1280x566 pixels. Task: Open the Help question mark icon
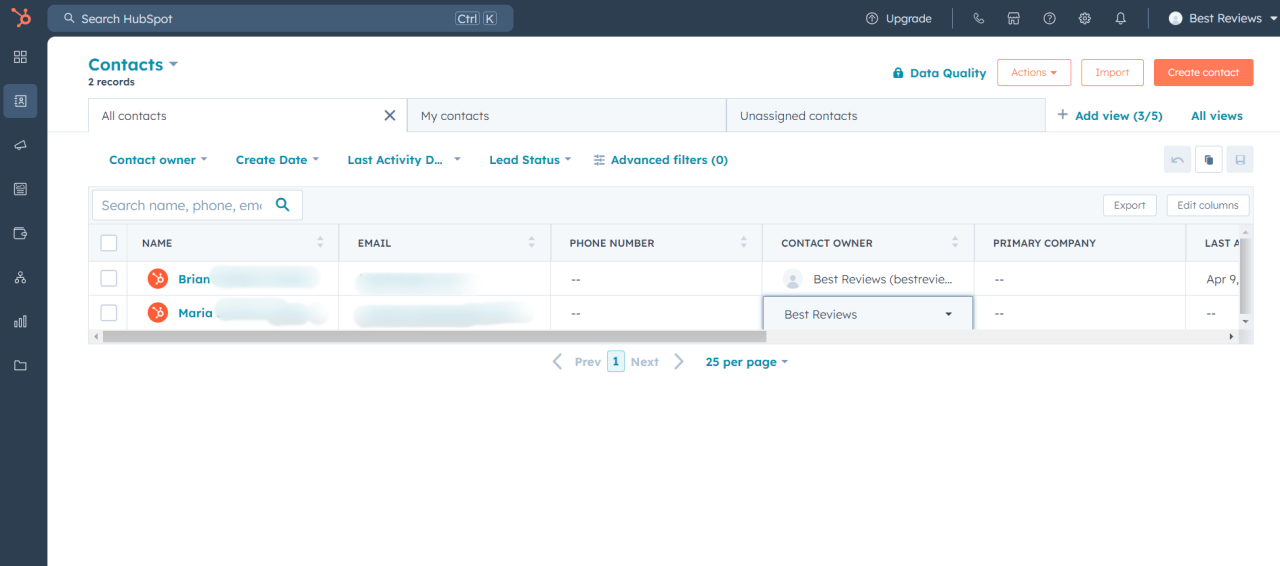tap(1049, 18)
